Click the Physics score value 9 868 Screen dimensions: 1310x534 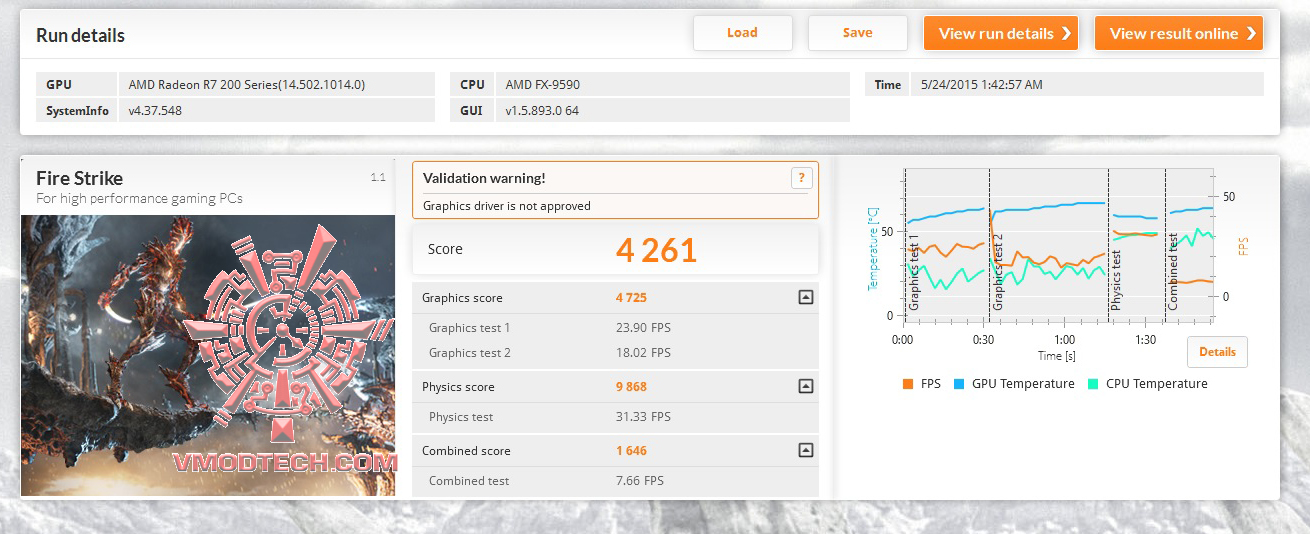coord(631,387)
